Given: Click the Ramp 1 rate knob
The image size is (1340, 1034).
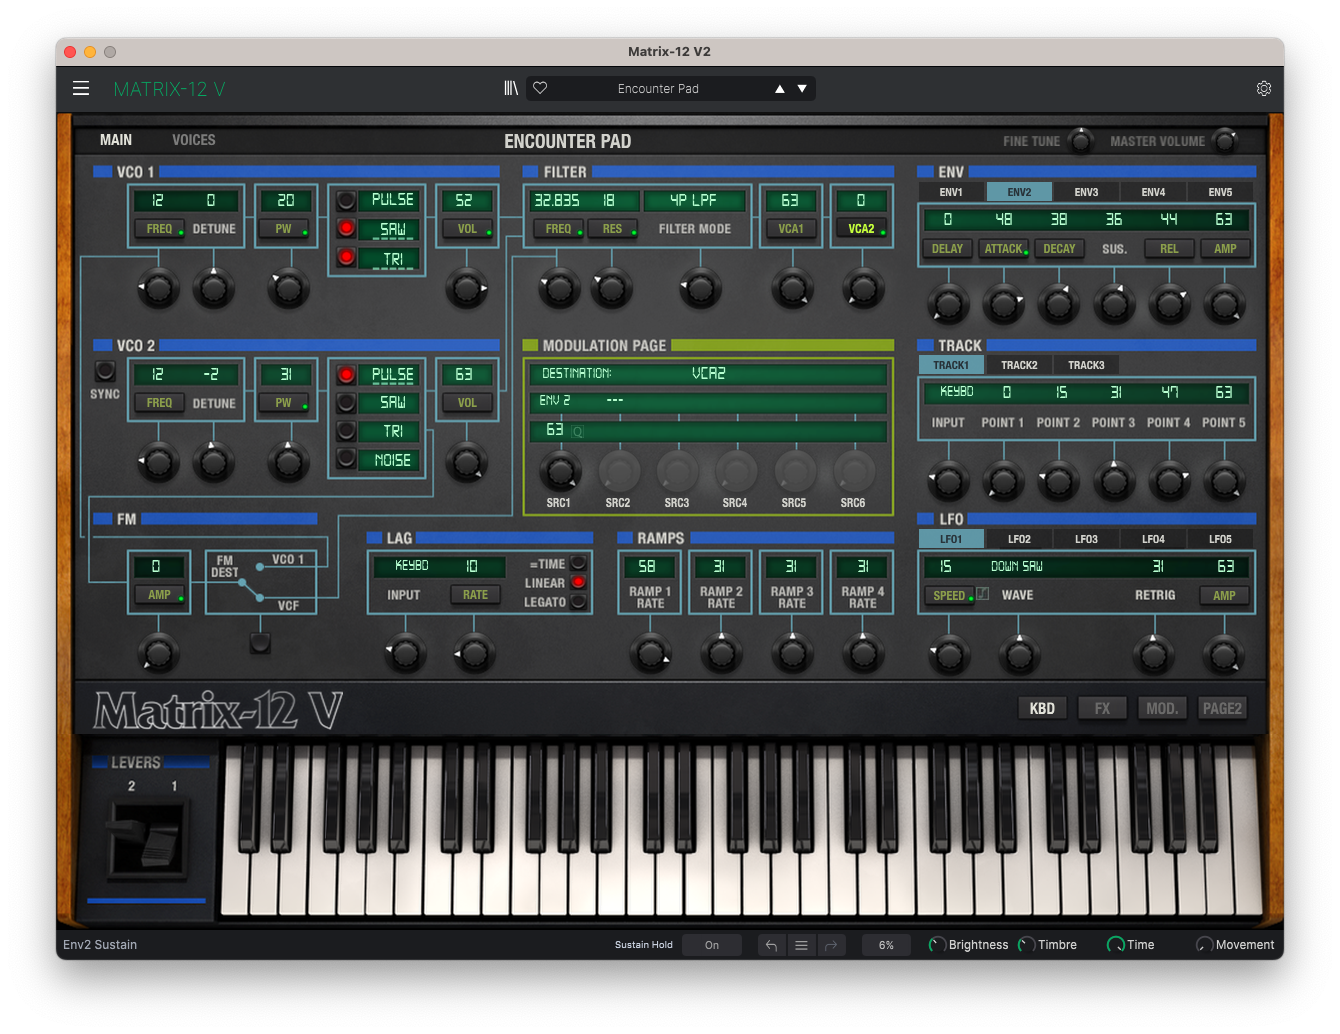Looking at the screenshot, I should (x=651, y=654).
